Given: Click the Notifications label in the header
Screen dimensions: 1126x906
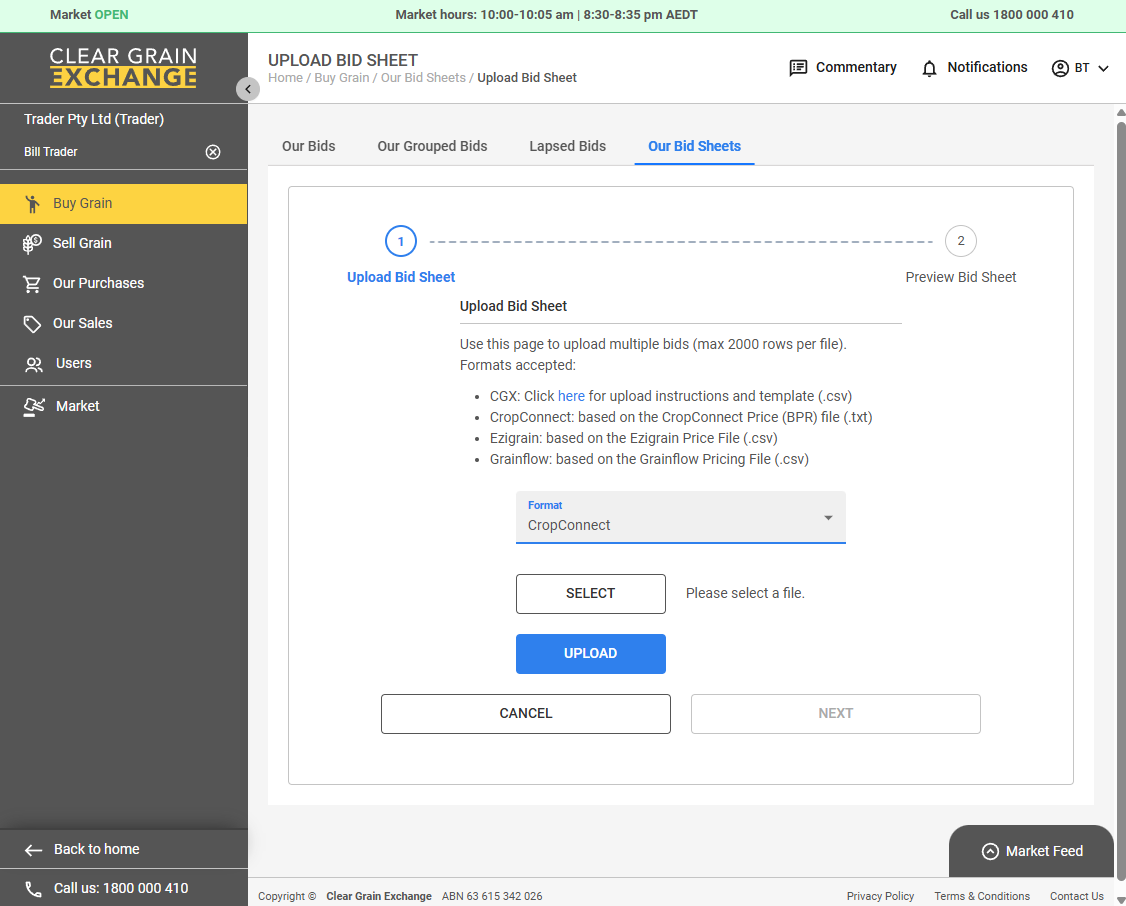Looking at the screenshot, I should [987, 67].
